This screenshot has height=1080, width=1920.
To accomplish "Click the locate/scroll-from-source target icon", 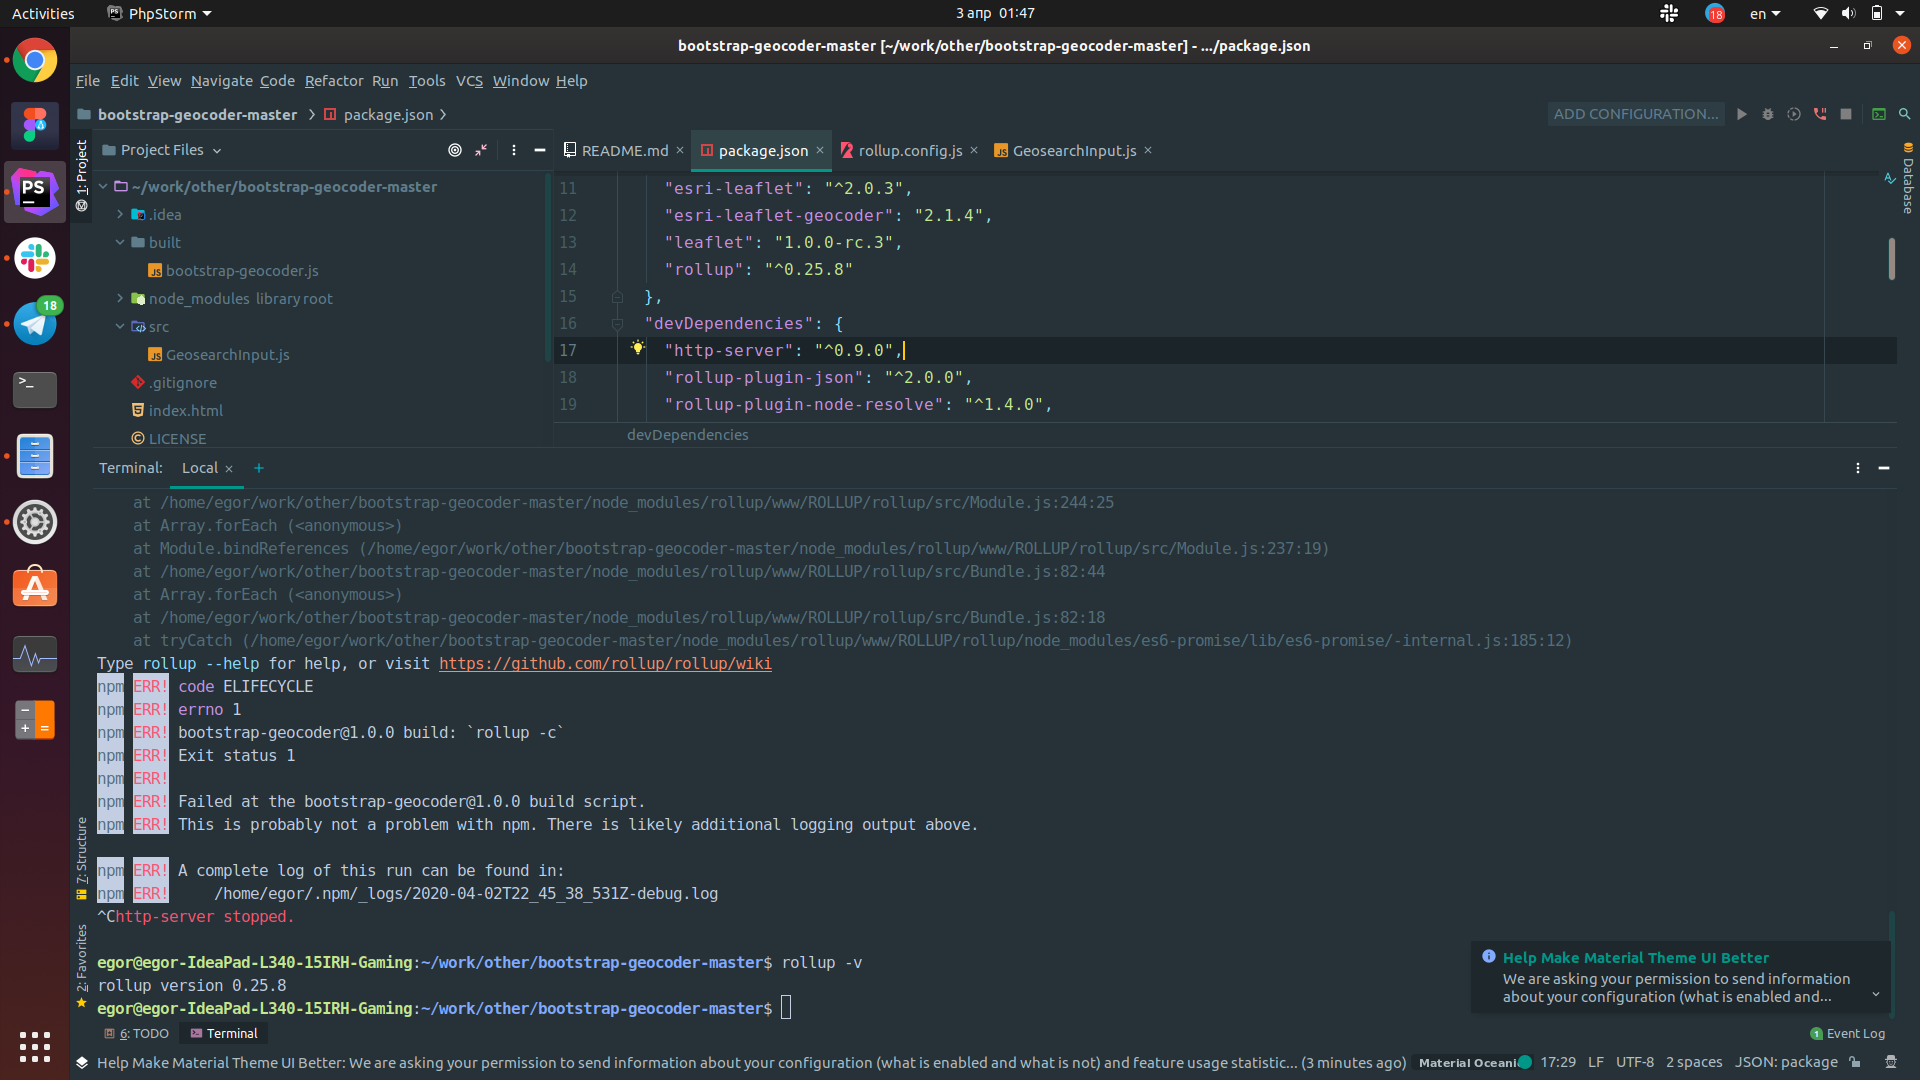I will point(455,150).
